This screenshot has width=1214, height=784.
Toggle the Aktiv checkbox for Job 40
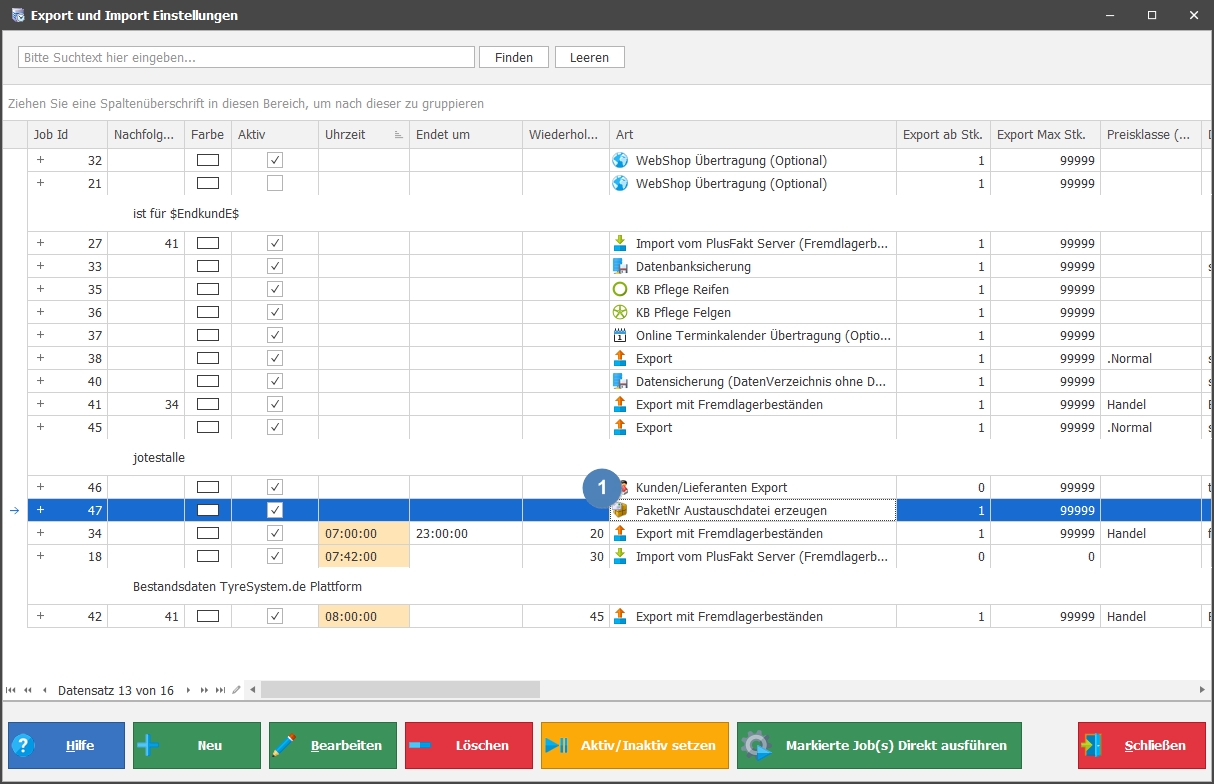275,381
